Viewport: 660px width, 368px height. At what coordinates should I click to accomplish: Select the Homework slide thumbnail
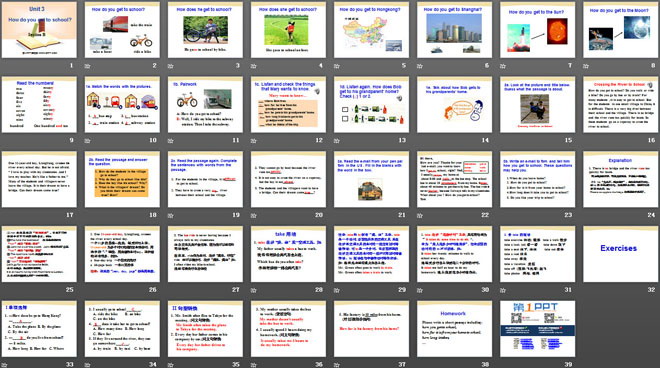pyautogui.click(x=455, y=328)
